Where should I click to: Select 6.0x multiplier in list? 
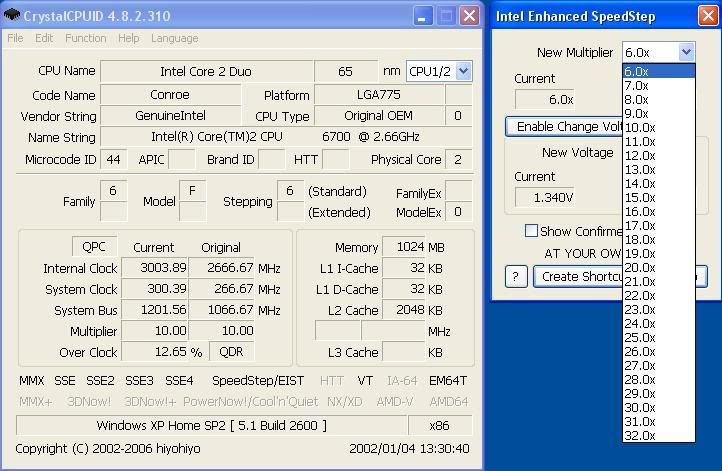pos(658,71)
